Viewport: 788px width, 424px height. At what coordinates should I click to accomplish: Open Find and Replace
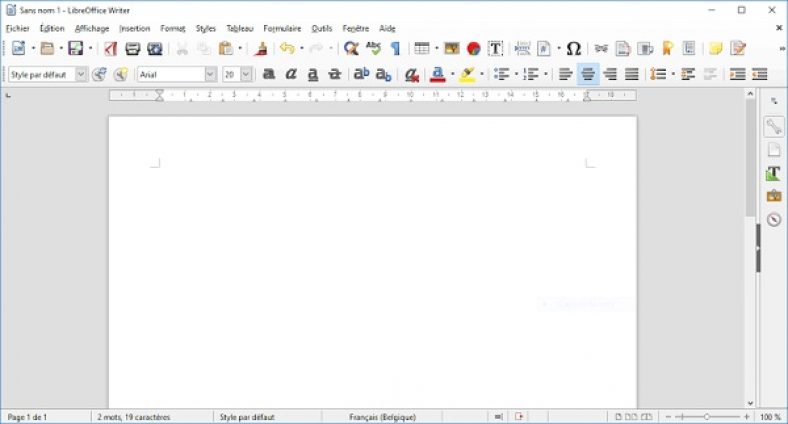click(x=351, y=48)
